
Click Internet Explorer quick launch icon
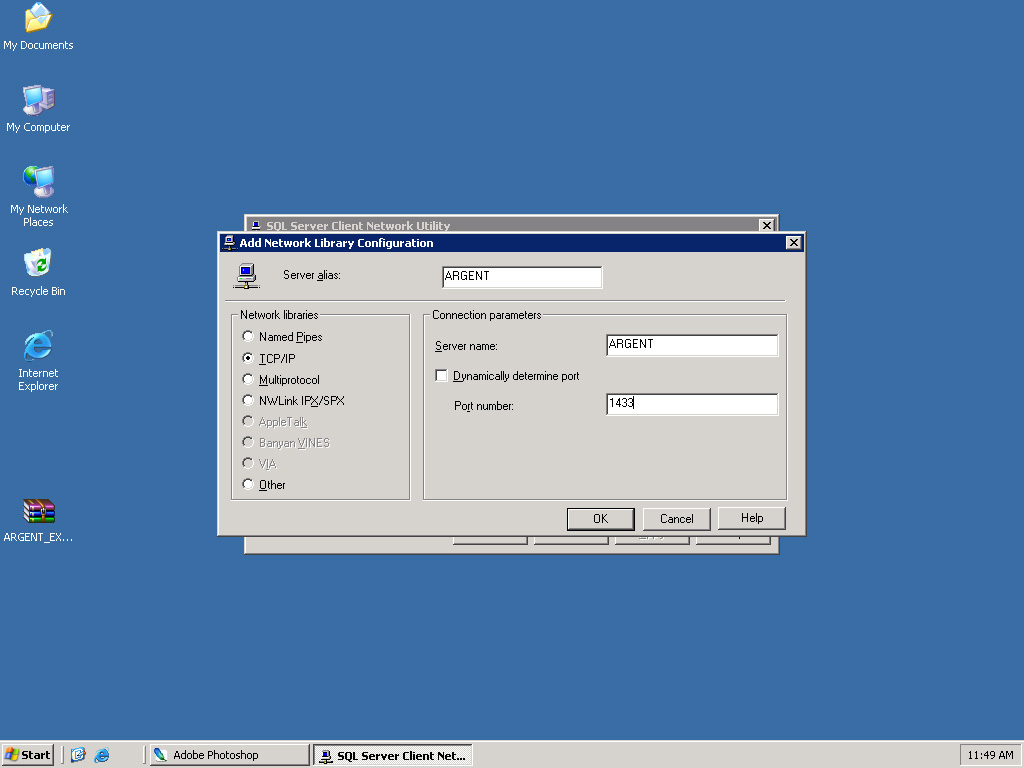[102, 755]
